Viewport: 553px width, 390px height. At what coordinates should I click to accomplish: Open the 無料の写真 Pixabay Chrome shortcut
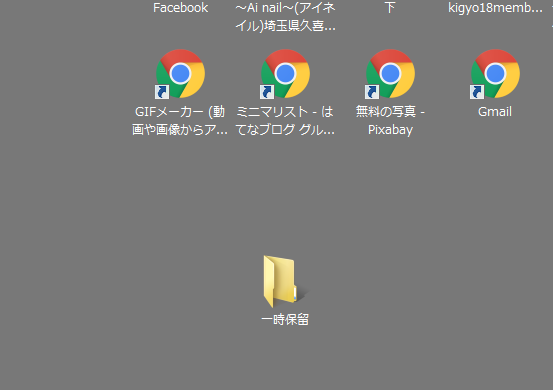point(390,74)
